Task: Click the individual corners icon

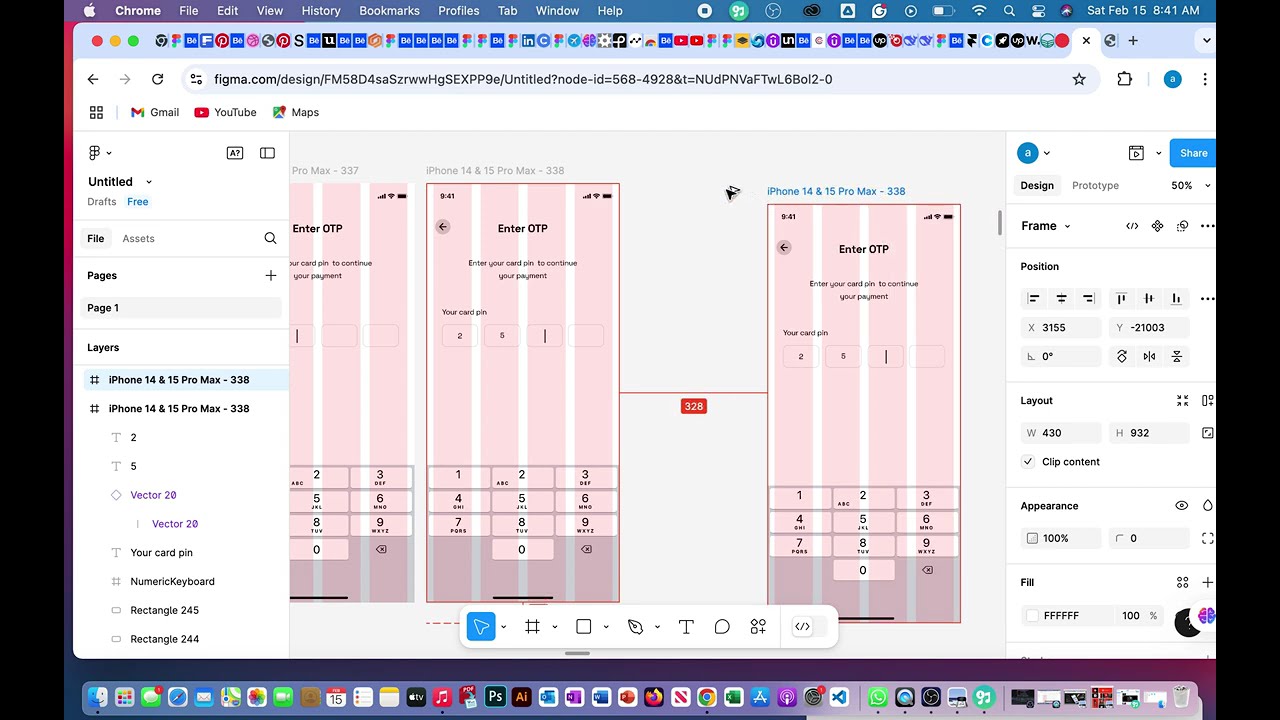Action: point(1207,538)
